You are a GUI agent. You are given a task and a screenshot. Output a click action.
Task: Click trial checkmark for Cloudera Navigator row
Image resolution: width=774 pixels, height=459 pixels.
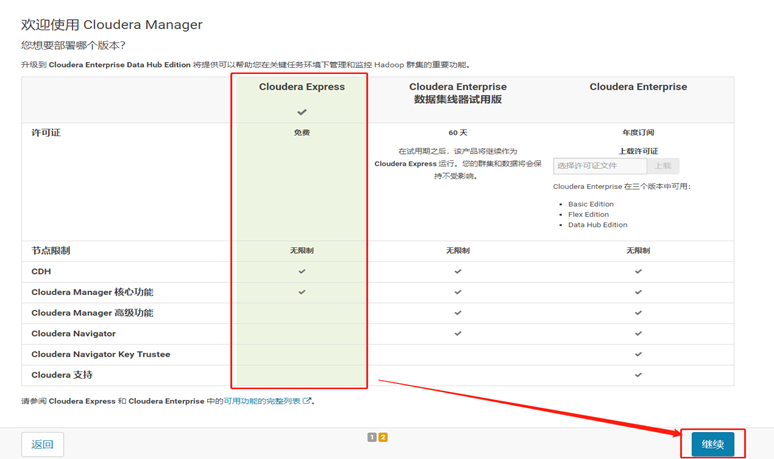[x=458, y=334]
